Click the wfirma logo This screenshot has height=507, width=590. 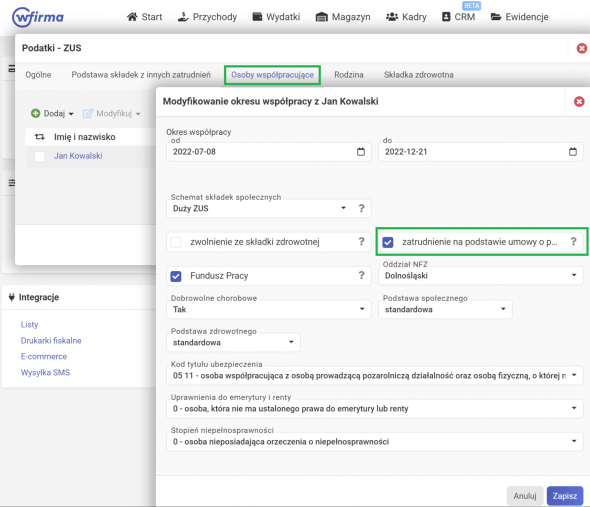38,17
